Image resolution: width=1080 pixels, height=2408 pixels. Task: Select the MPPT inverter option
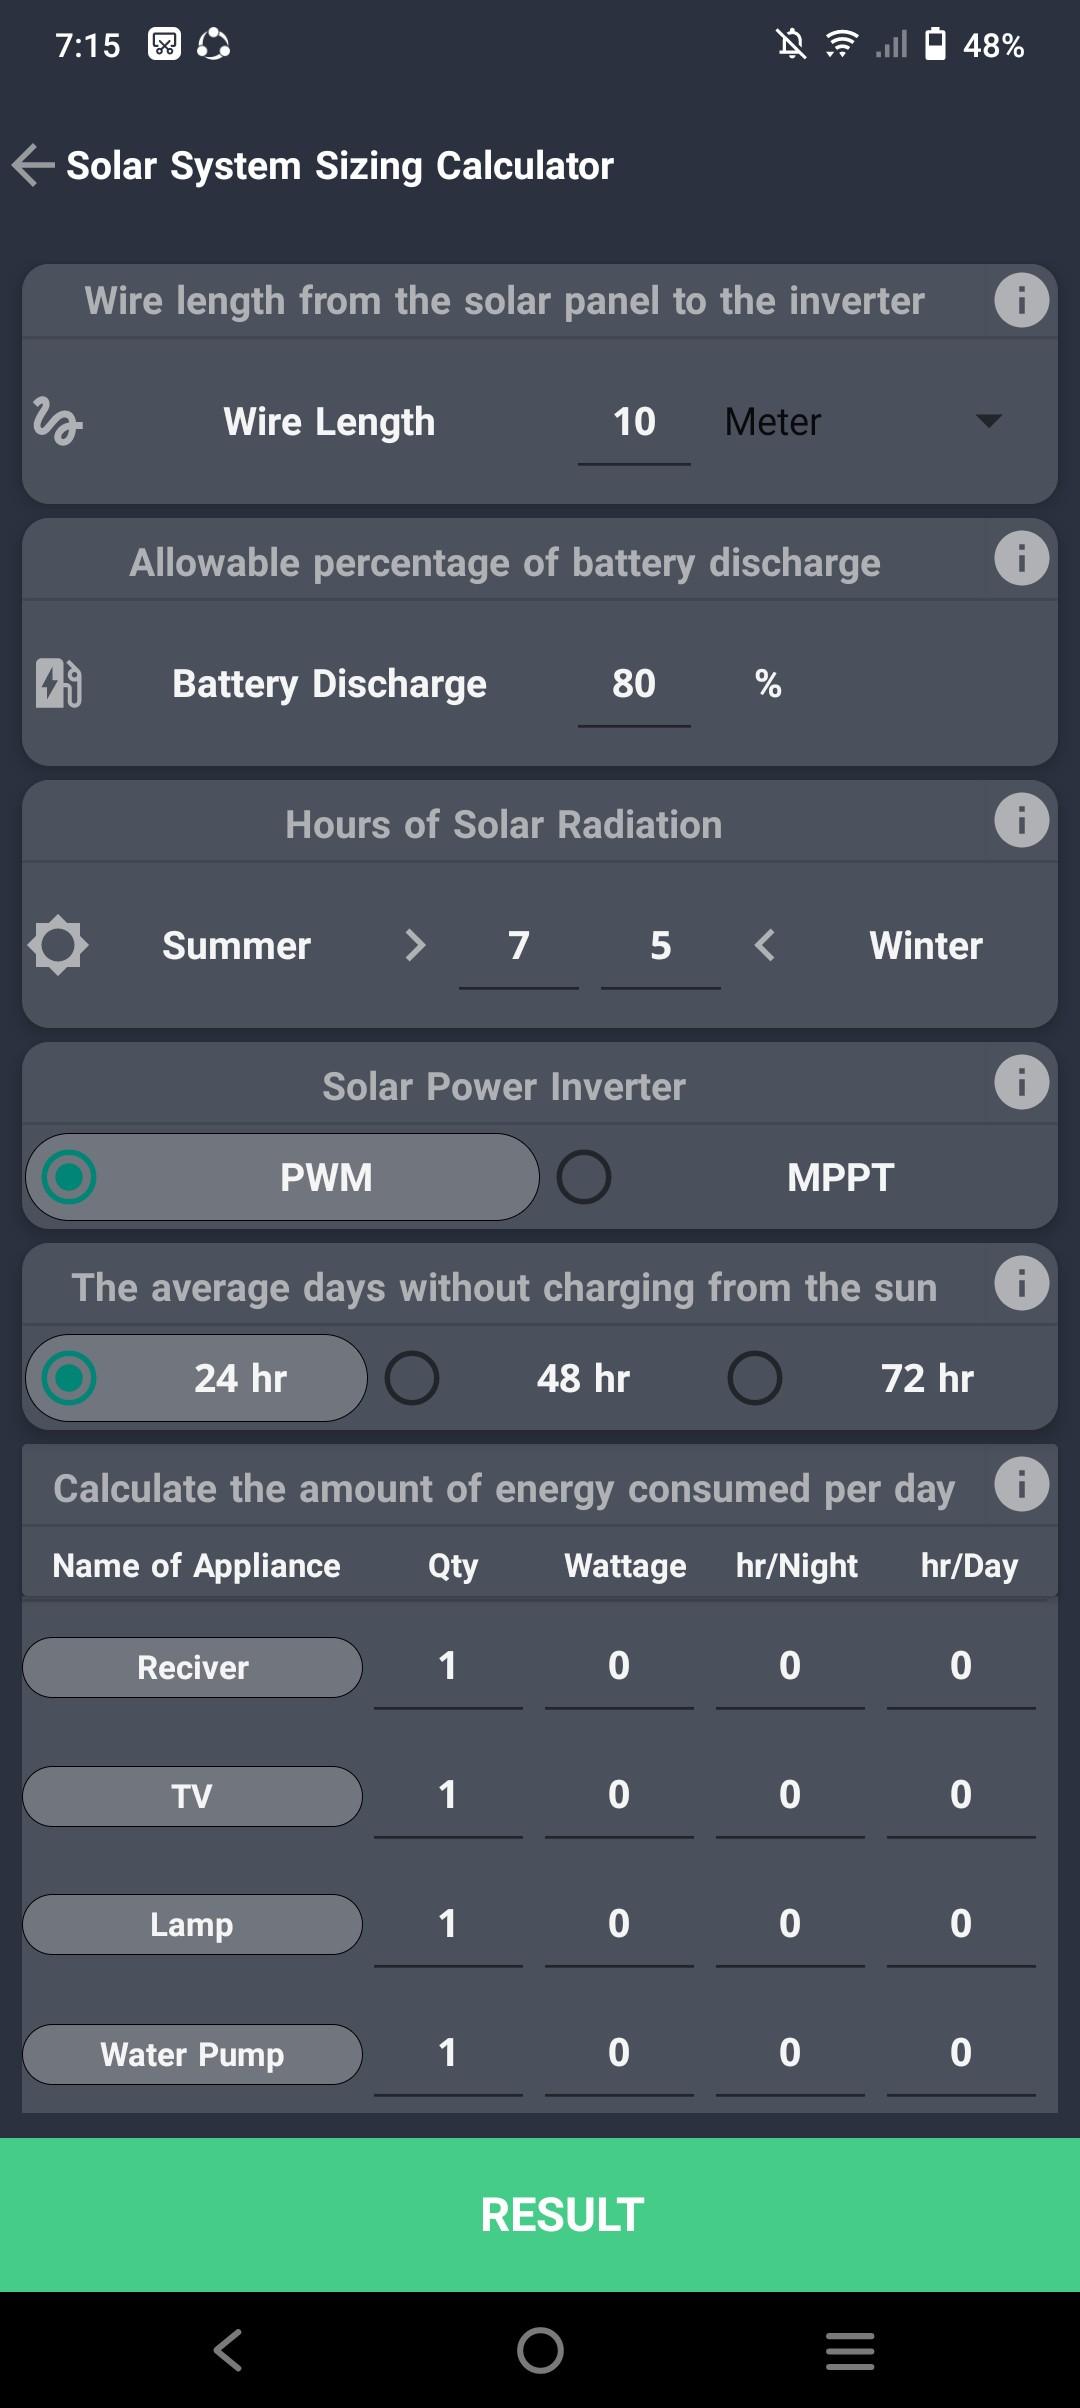(x=584, y=1177)
